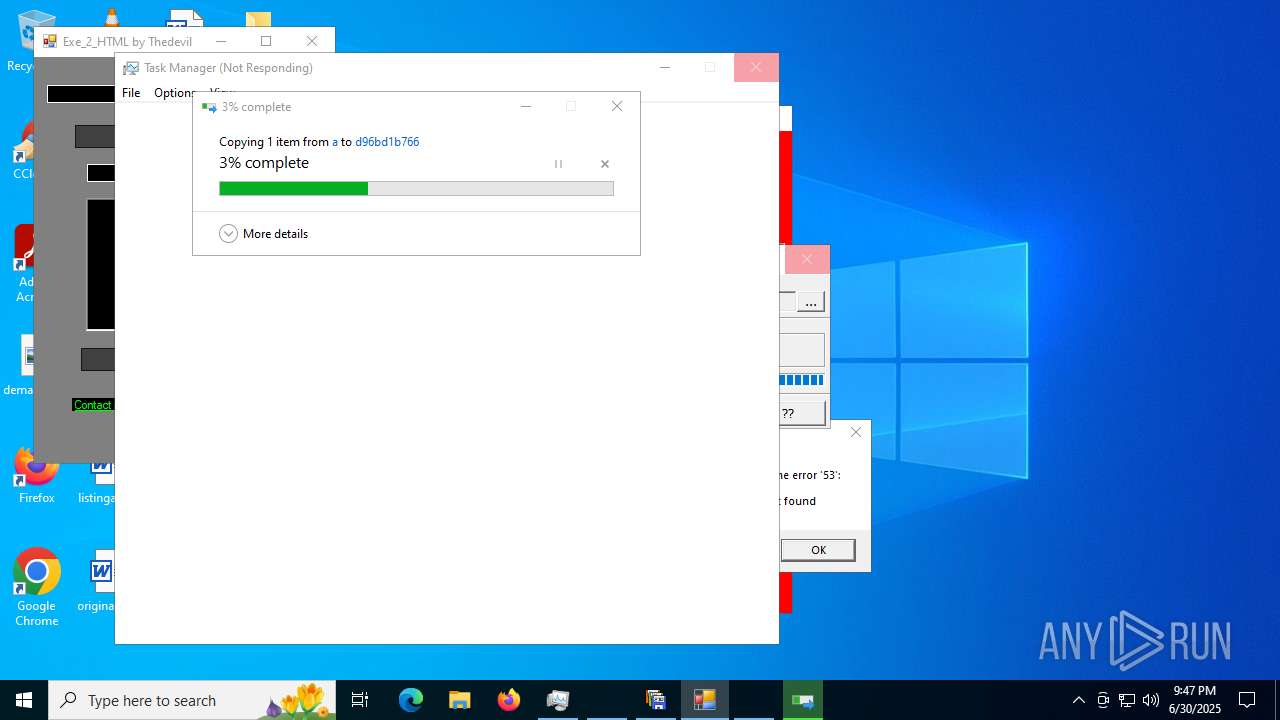Open Task View from taskbar
Image resolution: width=1280 pixels, height=720 pixels.
360,700
